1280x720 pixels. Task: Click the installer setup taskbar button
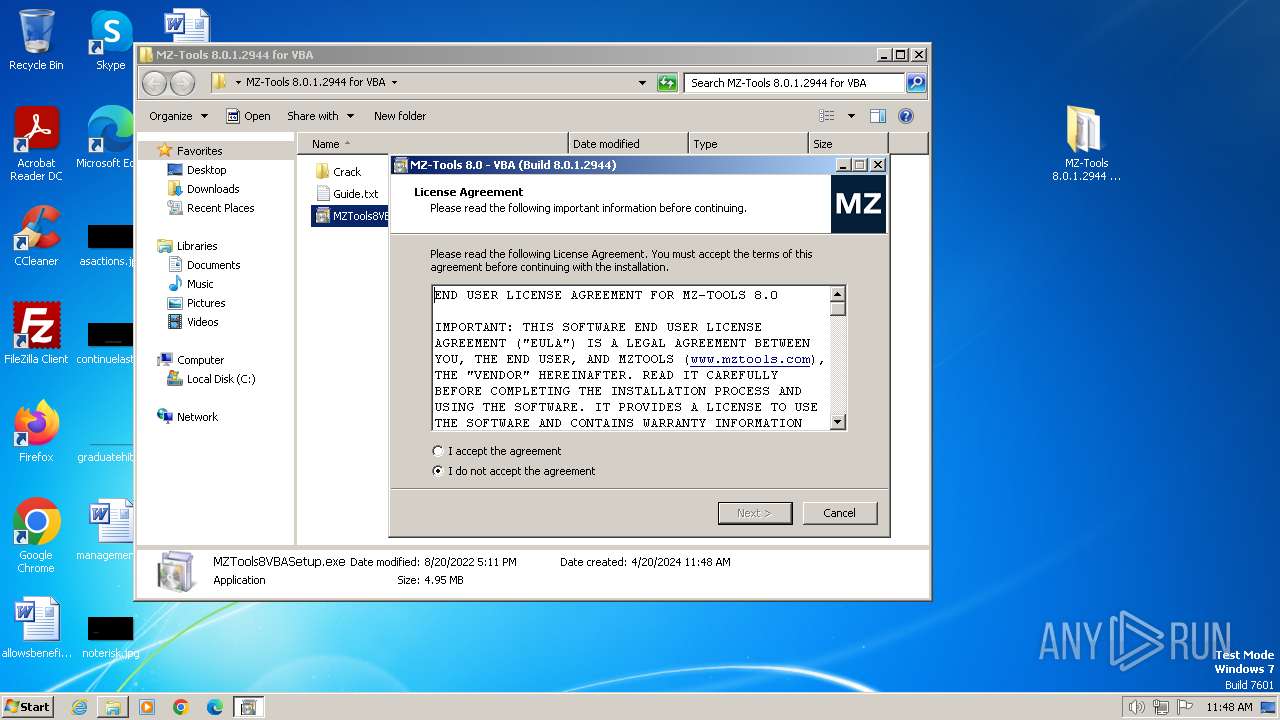[248, 707]
